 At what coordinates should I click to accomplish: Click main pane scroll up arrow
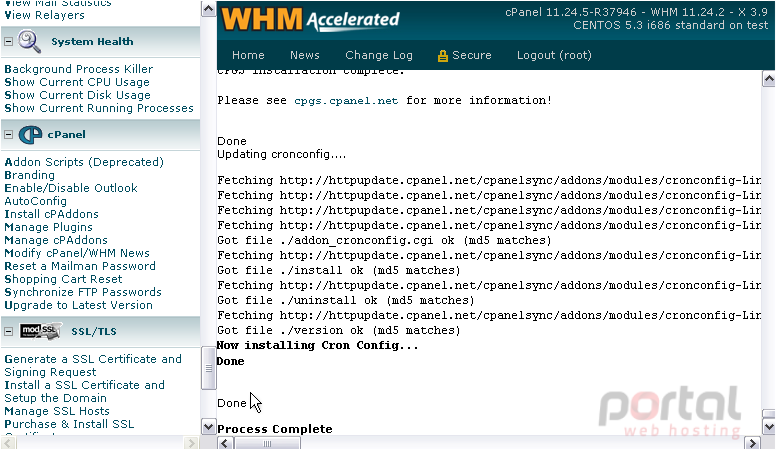769,79
